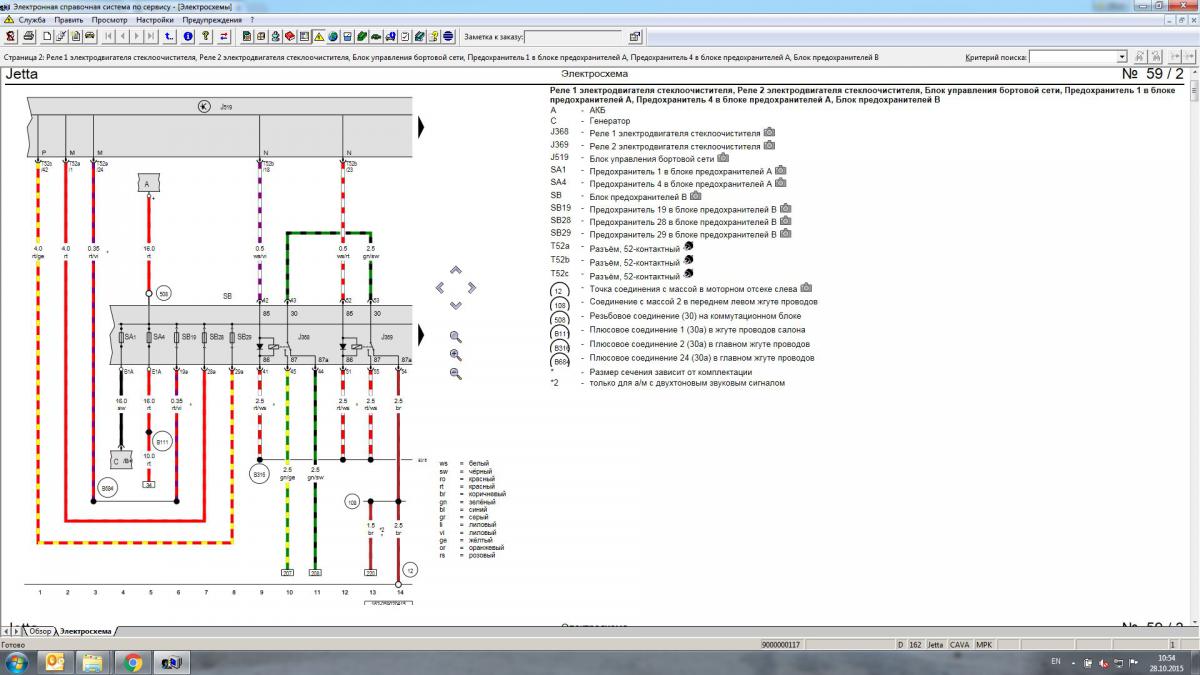
Task: Open connector view icon for T52b
Action: (x=688, y=261)
